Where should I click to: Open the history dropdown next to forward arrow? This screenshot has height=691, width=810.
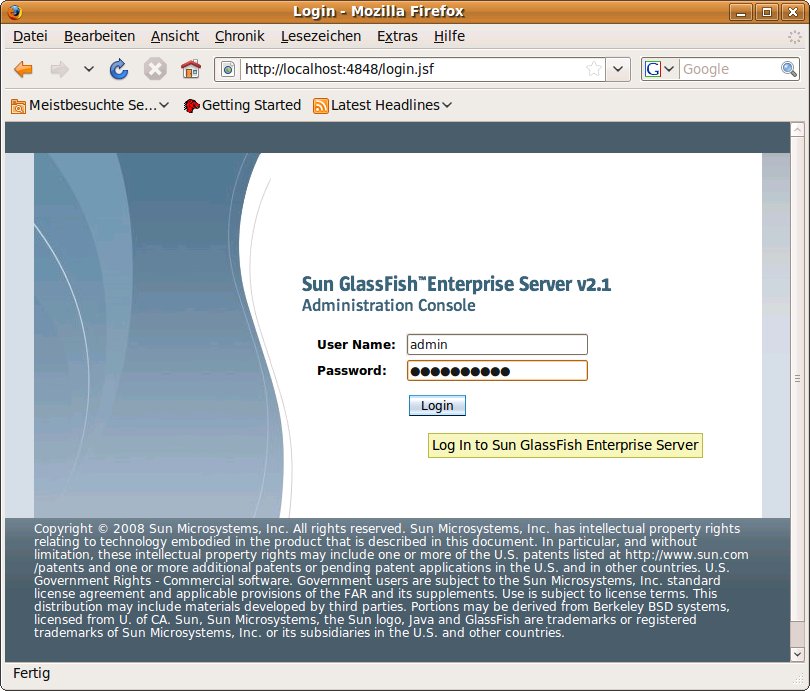point(88,69)
